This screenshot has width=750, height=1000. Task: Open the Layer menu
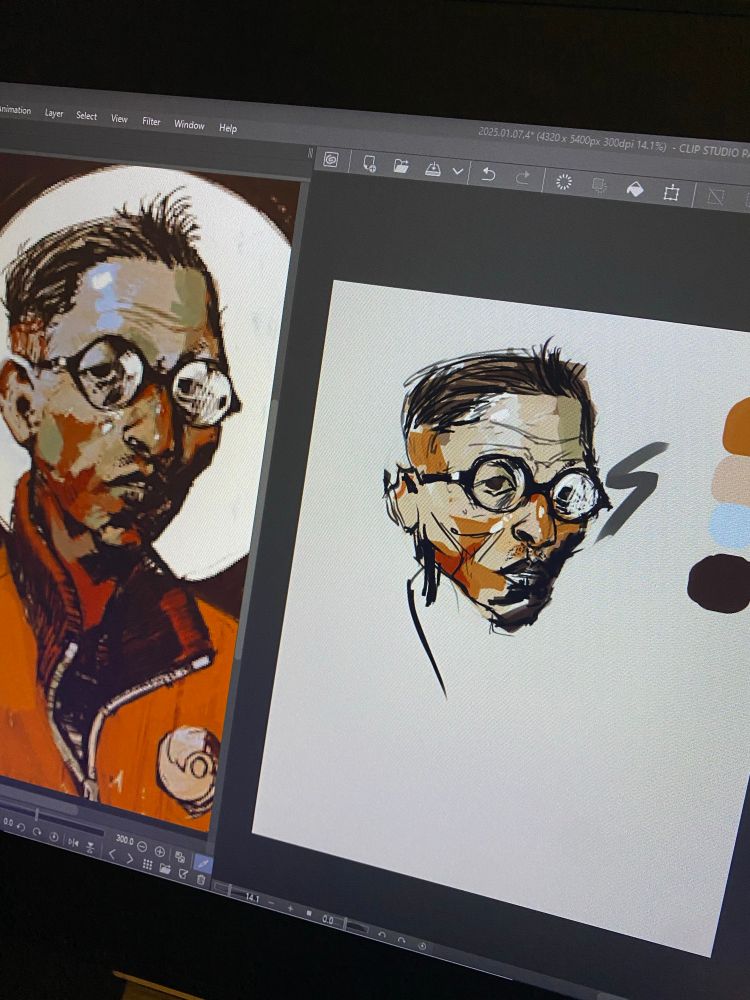point(54,114)
